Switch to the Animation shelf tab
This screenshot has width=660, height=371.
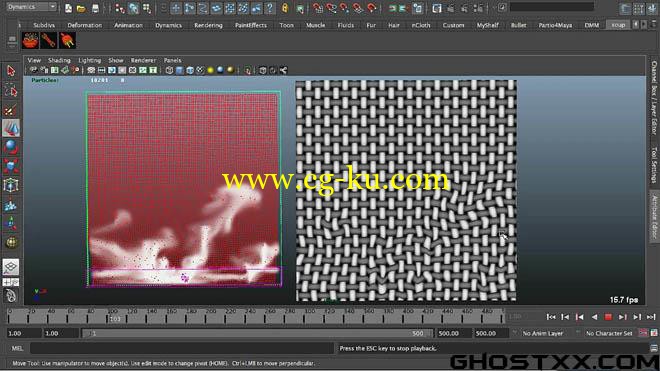click(128, 25)
